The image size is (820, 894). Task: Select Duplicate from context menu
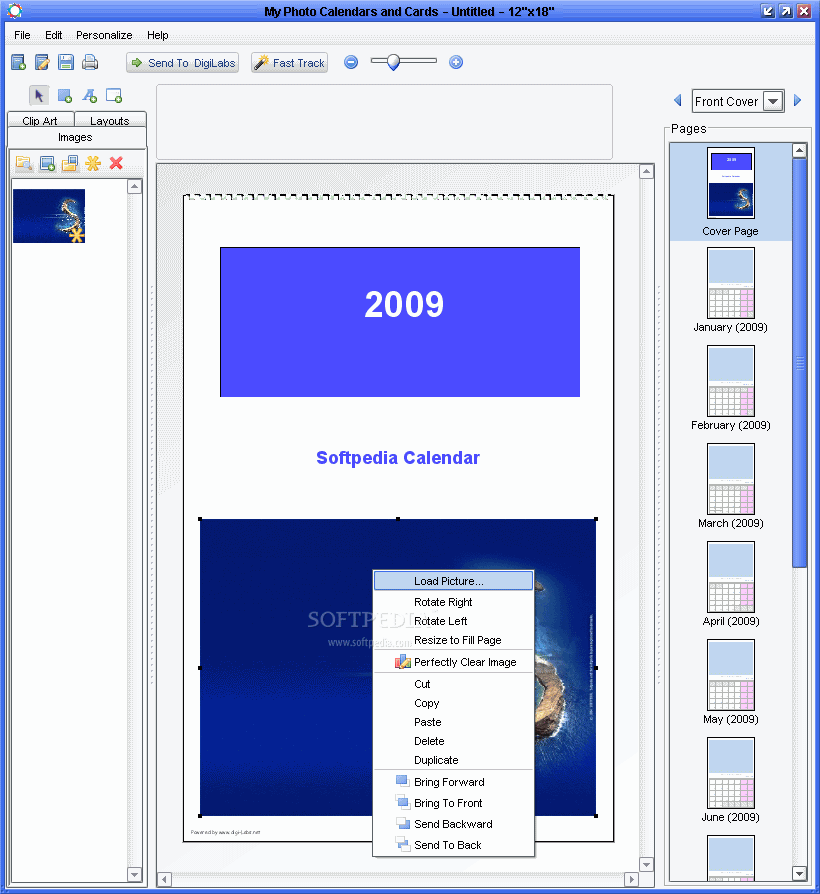[x=453, y=760]
